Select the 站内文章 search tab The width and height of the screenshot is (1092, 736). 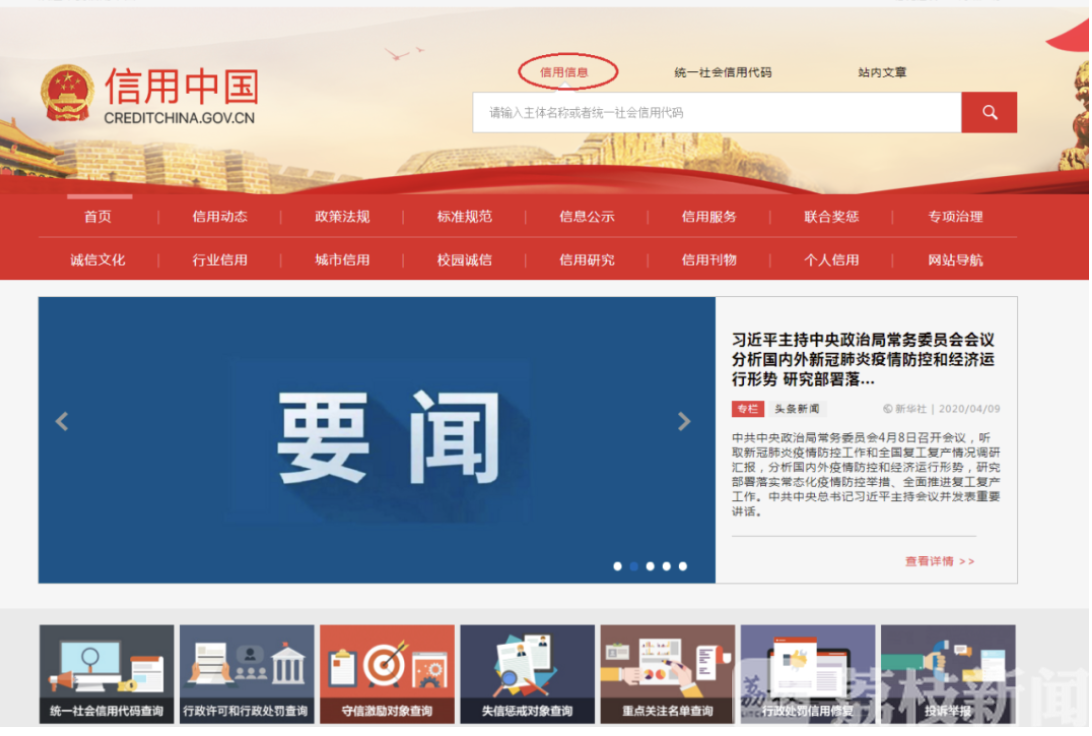pyautogui.click(x=882, y=72)
